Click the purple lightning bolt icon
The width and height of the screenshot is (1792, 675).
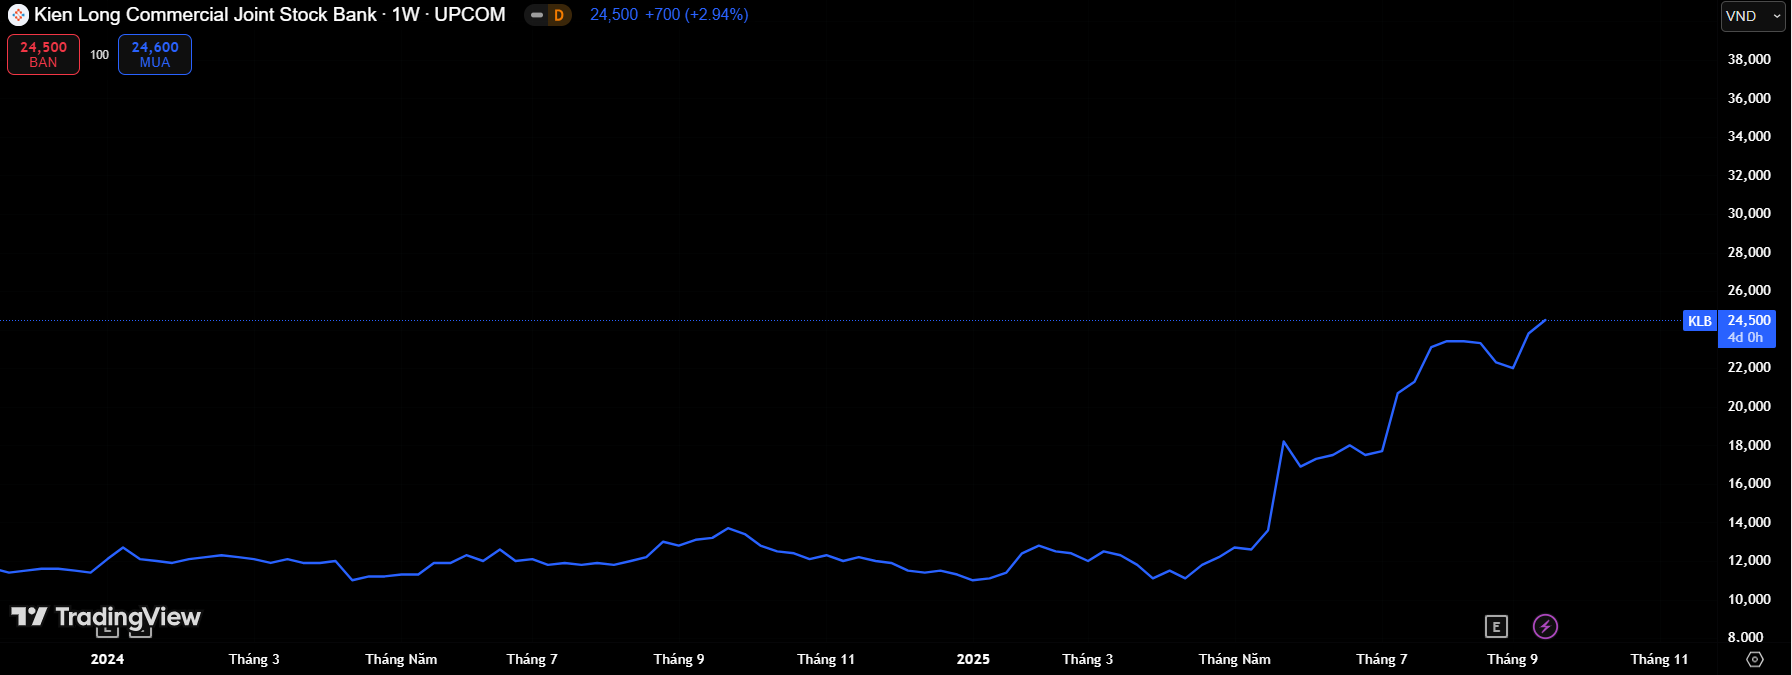(1545, 627)
